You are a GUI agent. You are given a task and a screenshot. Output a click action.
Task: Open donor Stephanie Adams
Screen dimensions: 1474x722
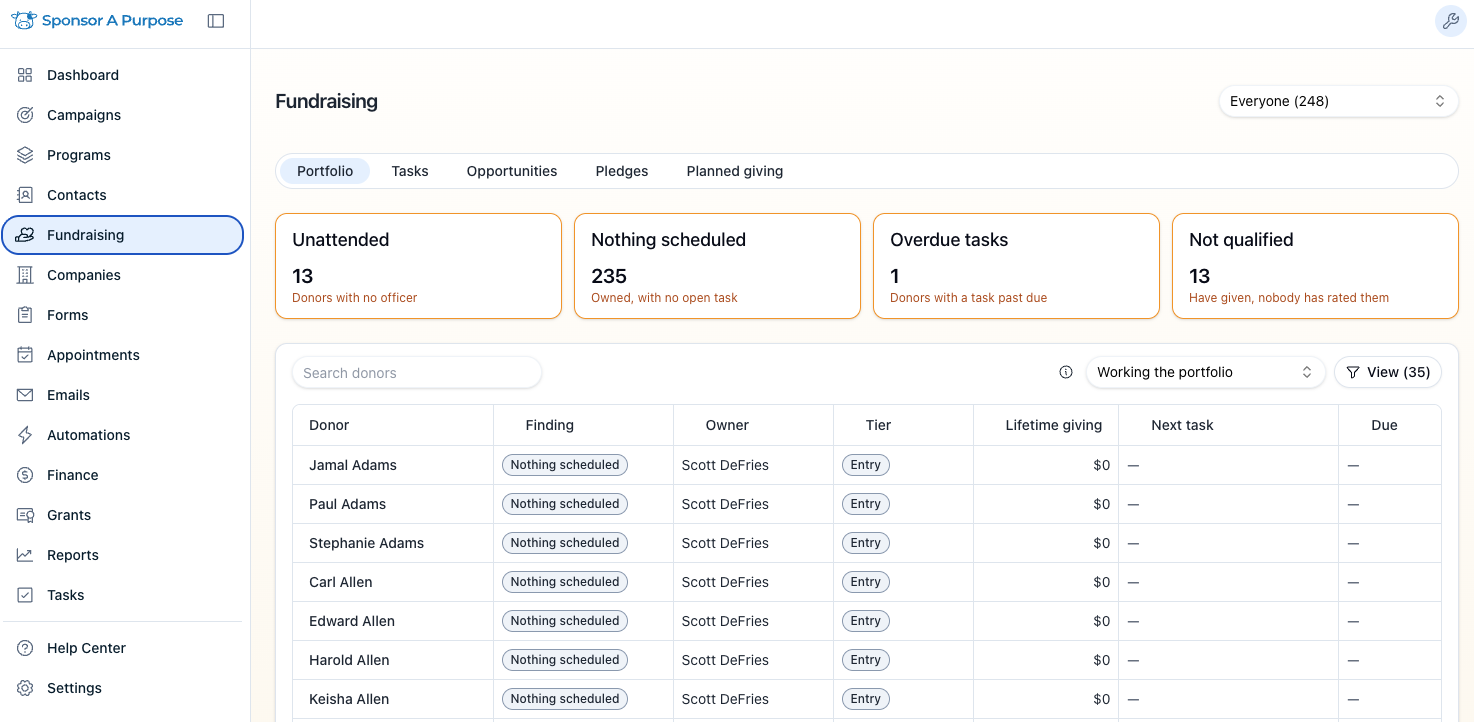pos(366,543)
